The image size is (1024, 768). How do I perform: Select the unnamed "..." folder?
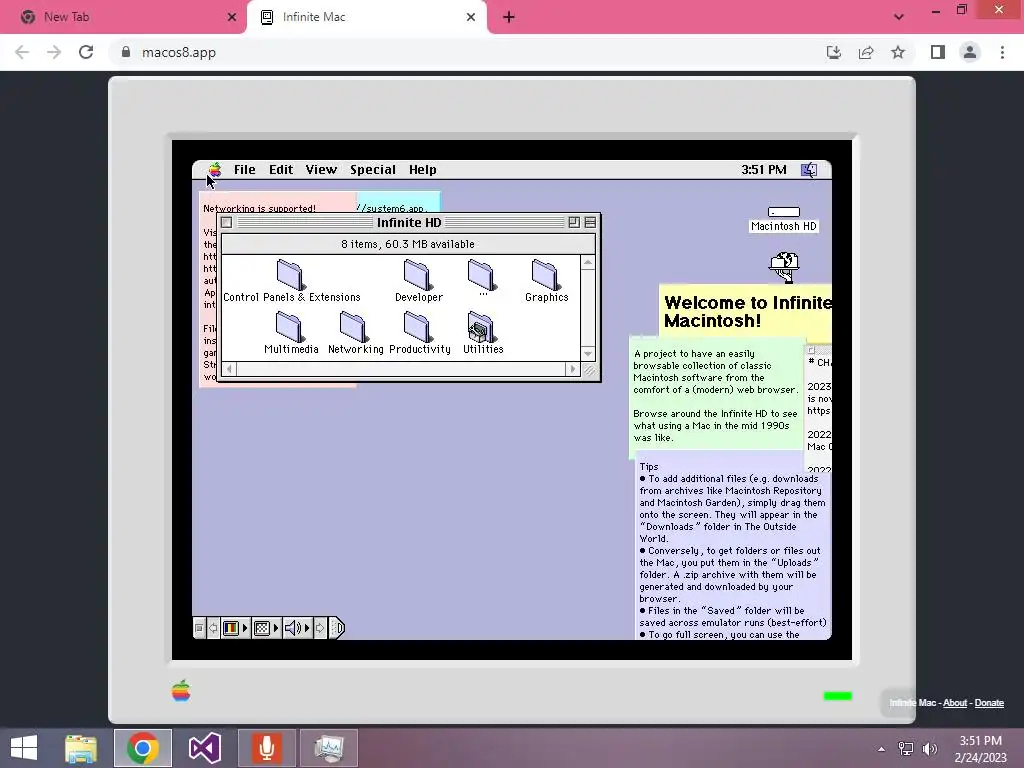(x=481, y=276)
